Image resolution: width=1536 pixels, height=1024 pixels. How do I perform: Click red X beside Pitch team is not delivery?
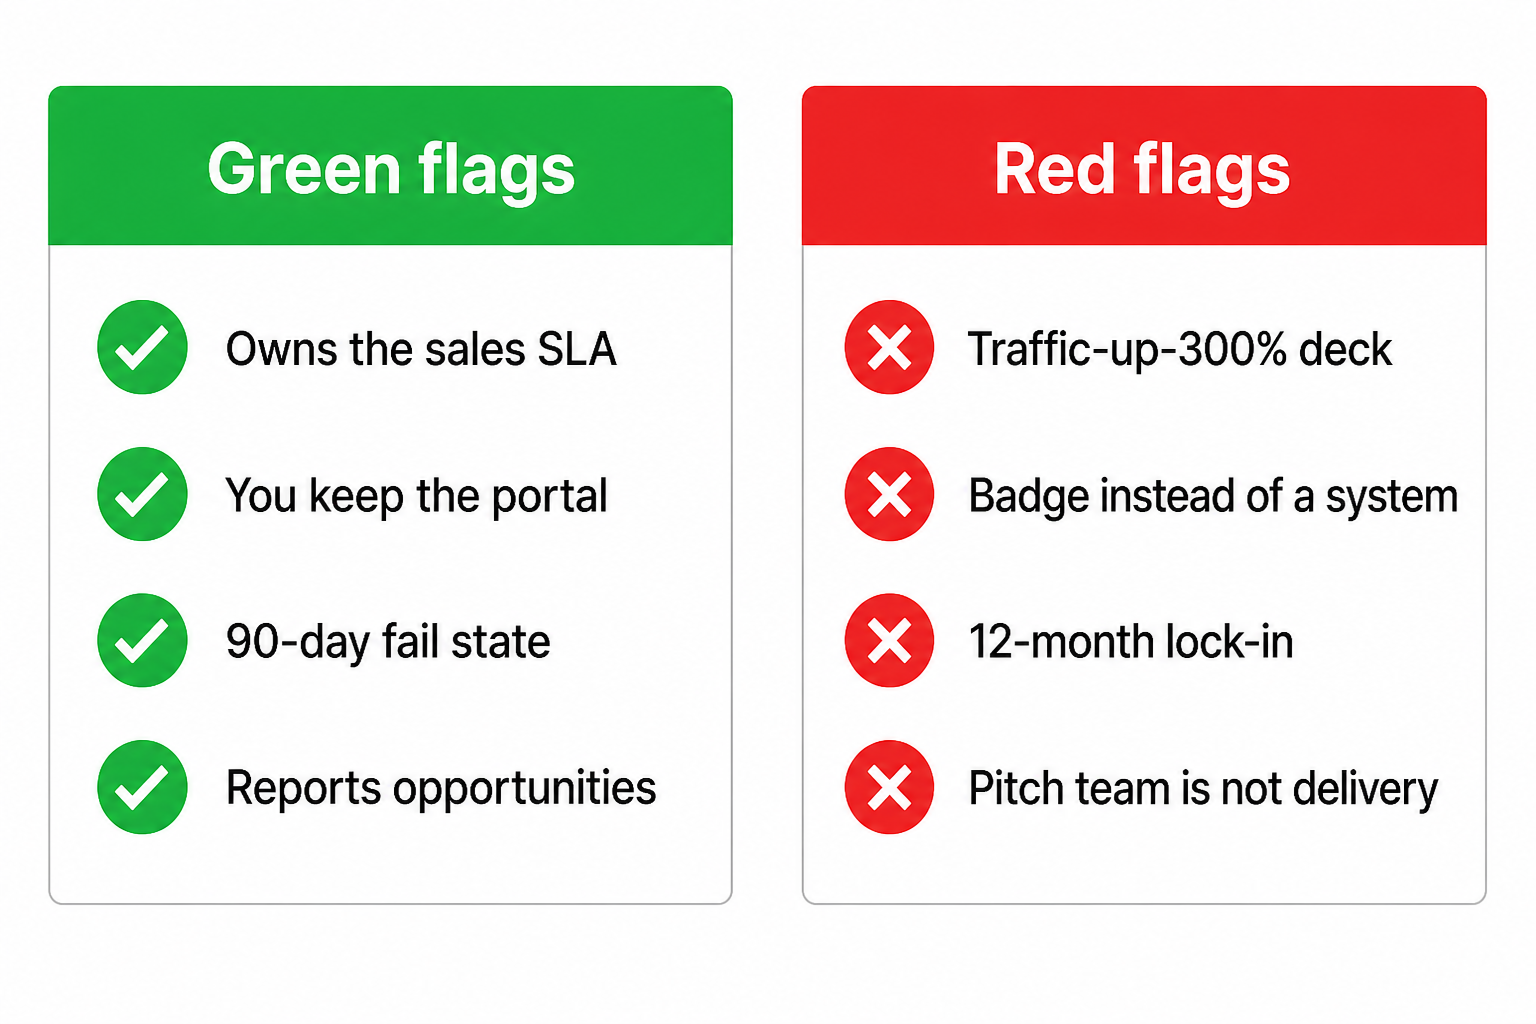[889, 787]
